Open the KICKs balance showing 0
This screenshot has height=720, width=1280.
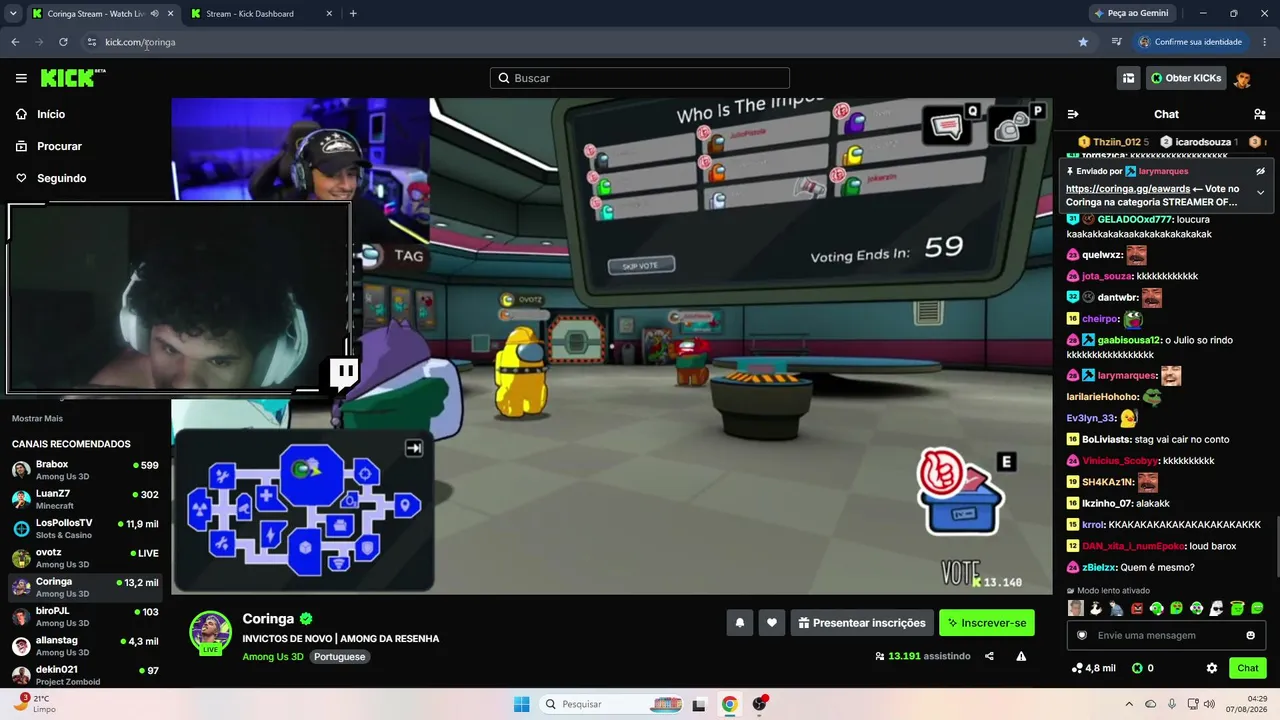[x=1143, y=668]
